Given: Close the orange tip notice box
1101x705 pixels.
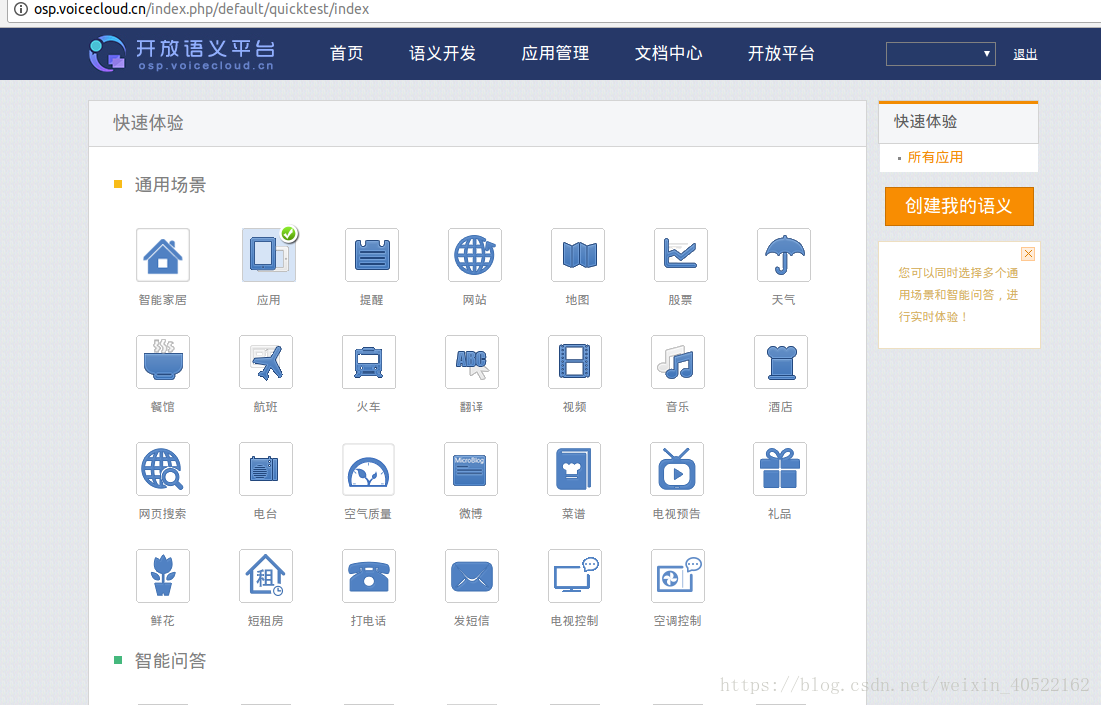Looking at the screenshot, I should point(1028,253).
